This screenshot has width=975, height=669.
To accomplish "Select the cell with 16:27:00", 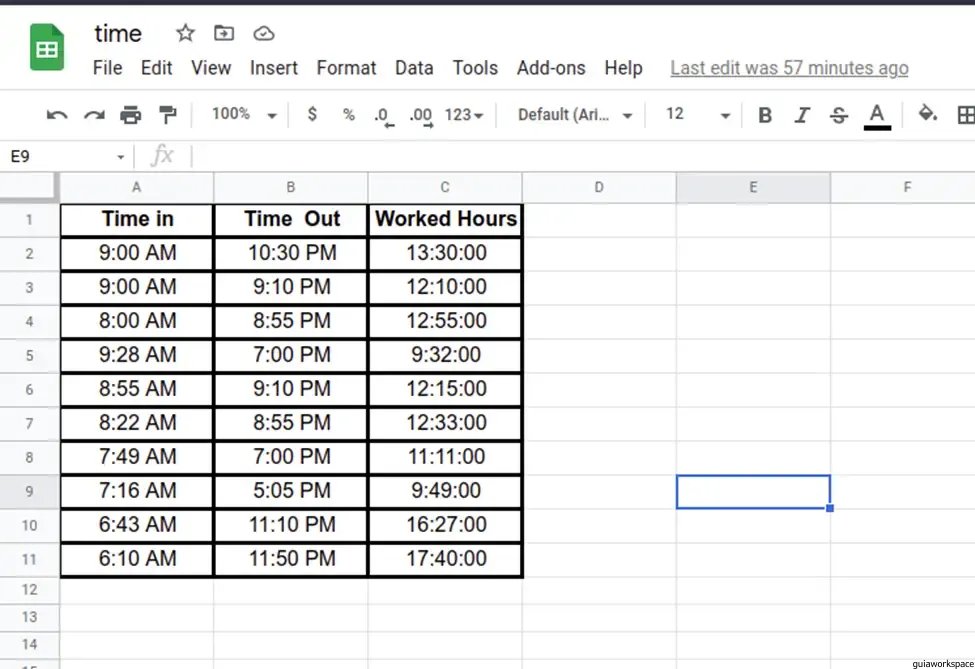I will [x=445, y=525].
